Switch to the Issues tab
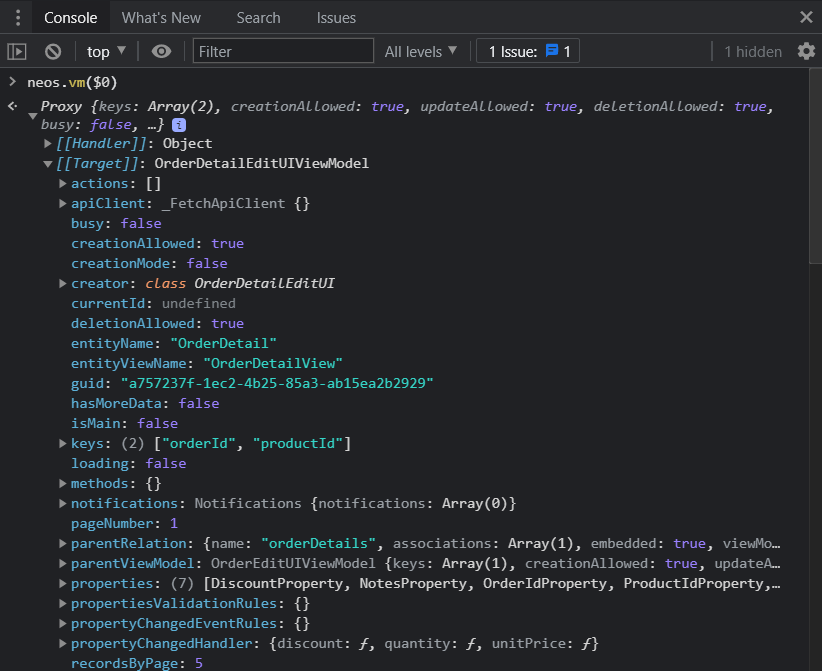 pos(336,18)
